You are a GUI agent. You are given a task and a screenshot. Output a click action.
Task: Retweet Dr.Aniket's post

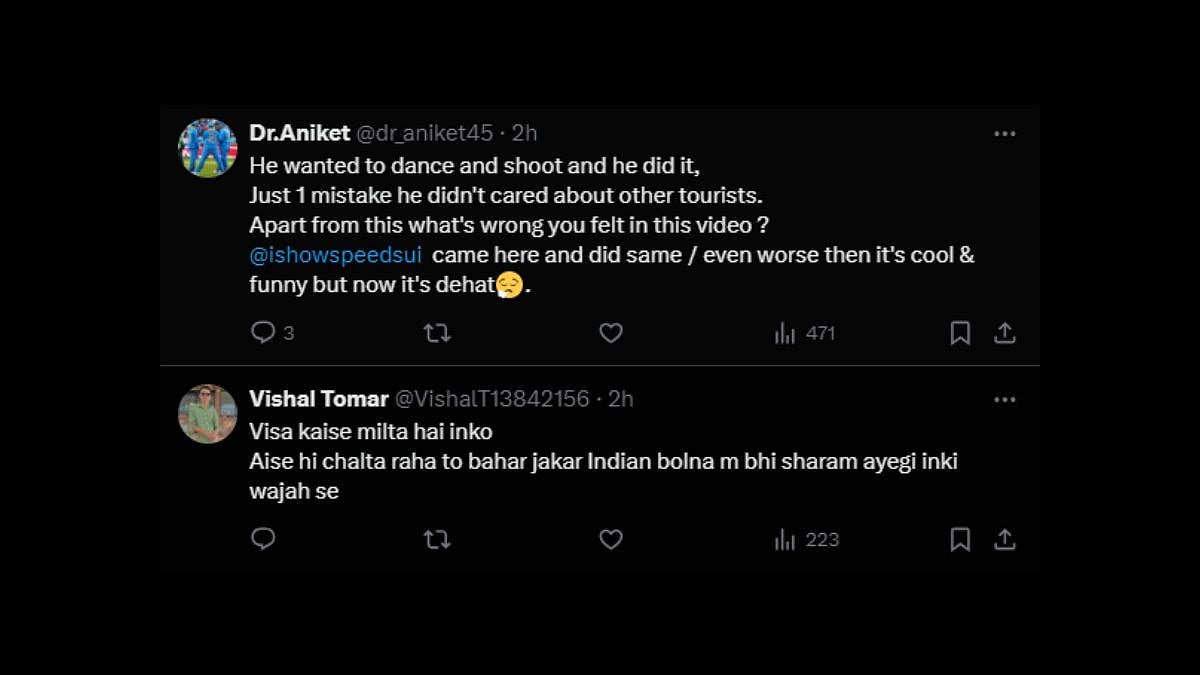click(437, 333)
